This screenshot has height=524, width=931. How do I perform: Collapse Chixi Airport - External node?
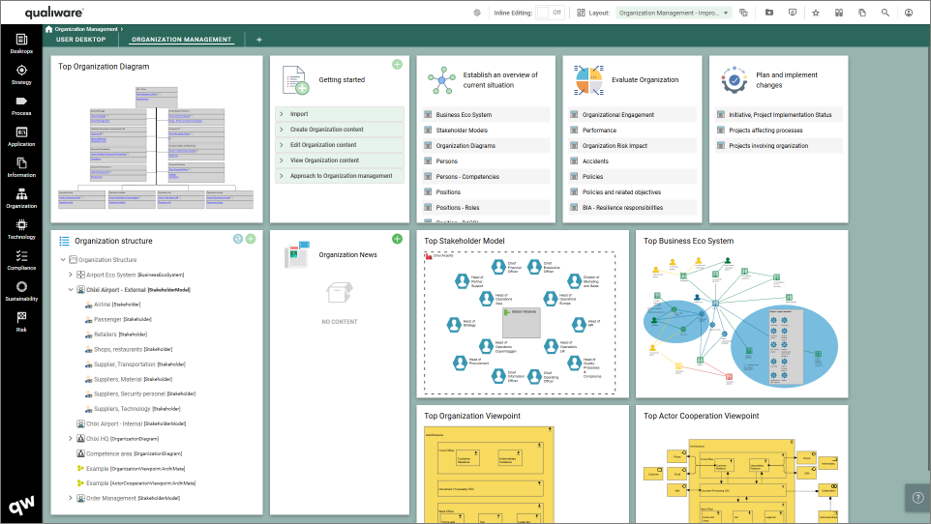(x=71, y=290)
